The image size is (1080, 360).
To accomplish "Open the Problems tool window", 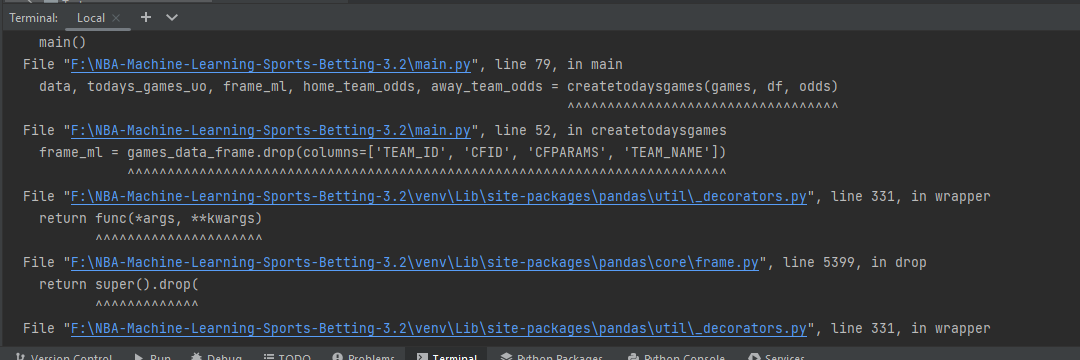I will [x=364, y=357].
